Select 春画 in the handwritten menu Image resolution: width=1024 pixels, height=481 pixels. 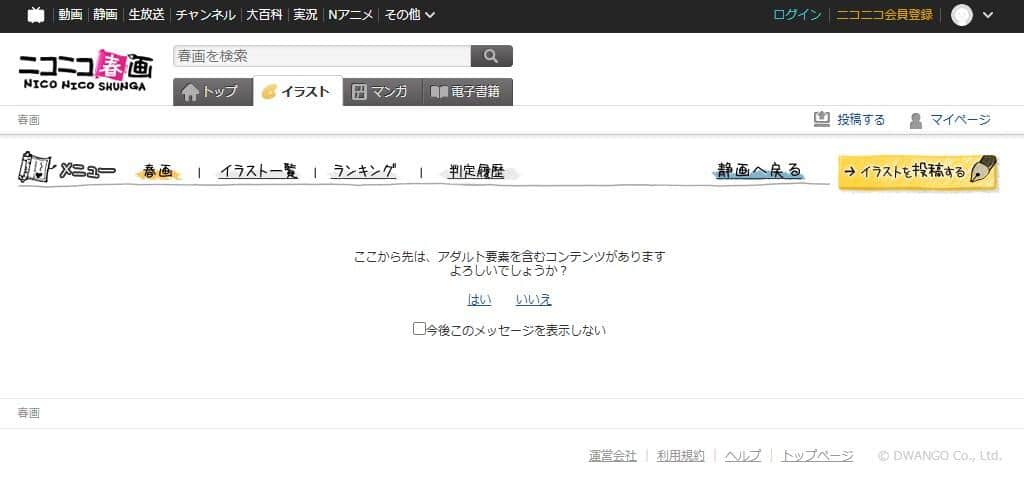point(159,172)
